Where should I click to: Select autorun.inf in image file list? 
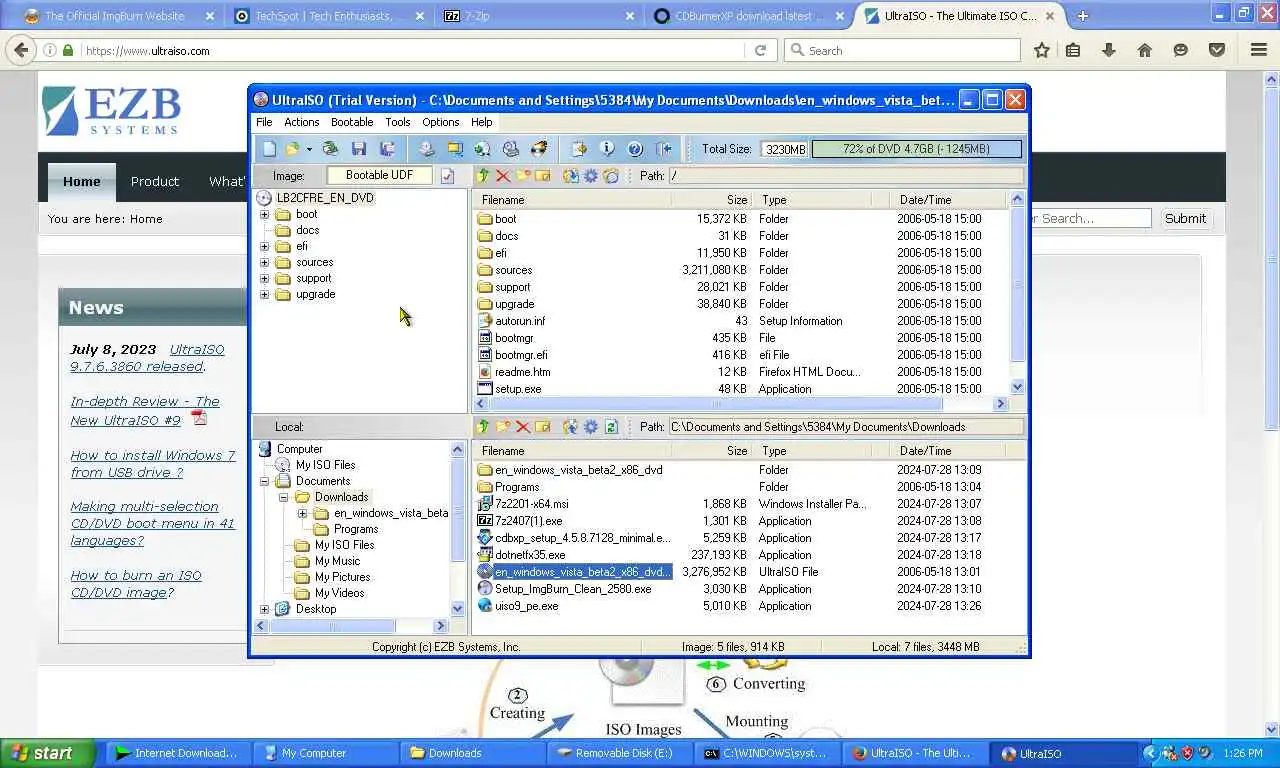[520, 321]
